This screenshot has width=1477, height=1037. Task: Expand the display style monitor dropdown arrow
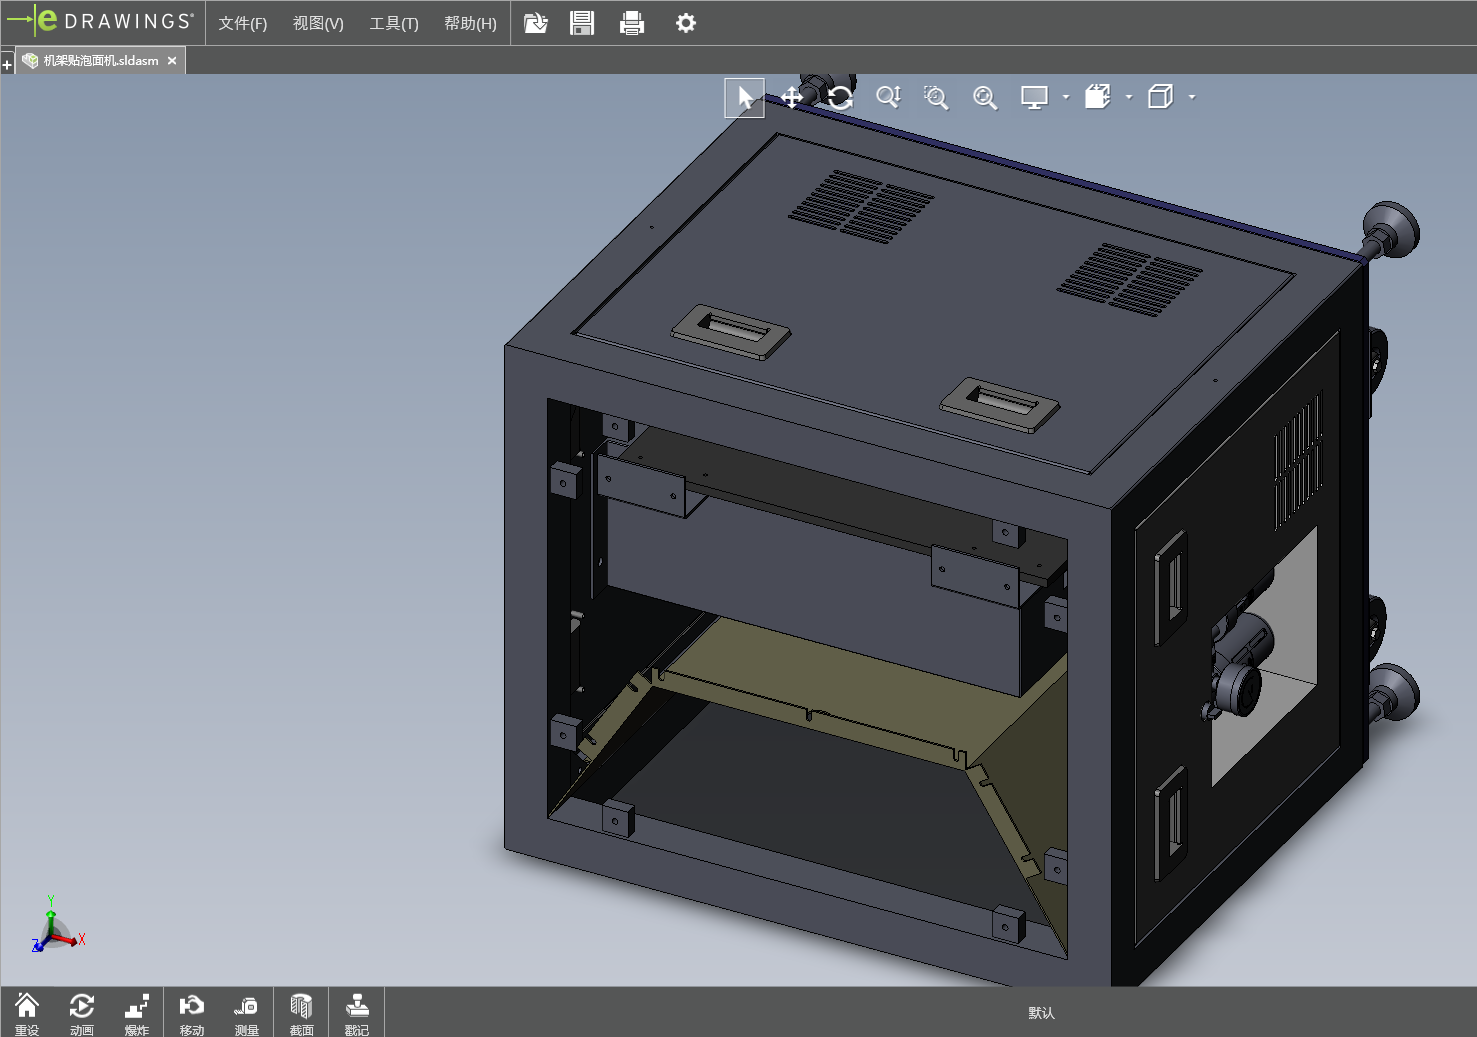point(1066,97)
